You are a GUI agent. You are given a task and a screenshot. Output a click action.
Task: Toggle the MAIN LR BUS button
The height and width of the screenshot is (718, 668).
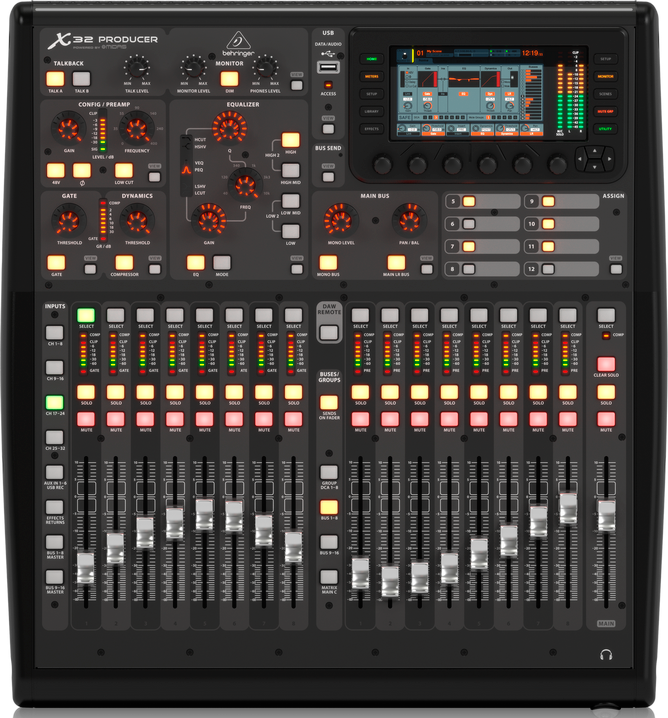click(x=396, y=263)
